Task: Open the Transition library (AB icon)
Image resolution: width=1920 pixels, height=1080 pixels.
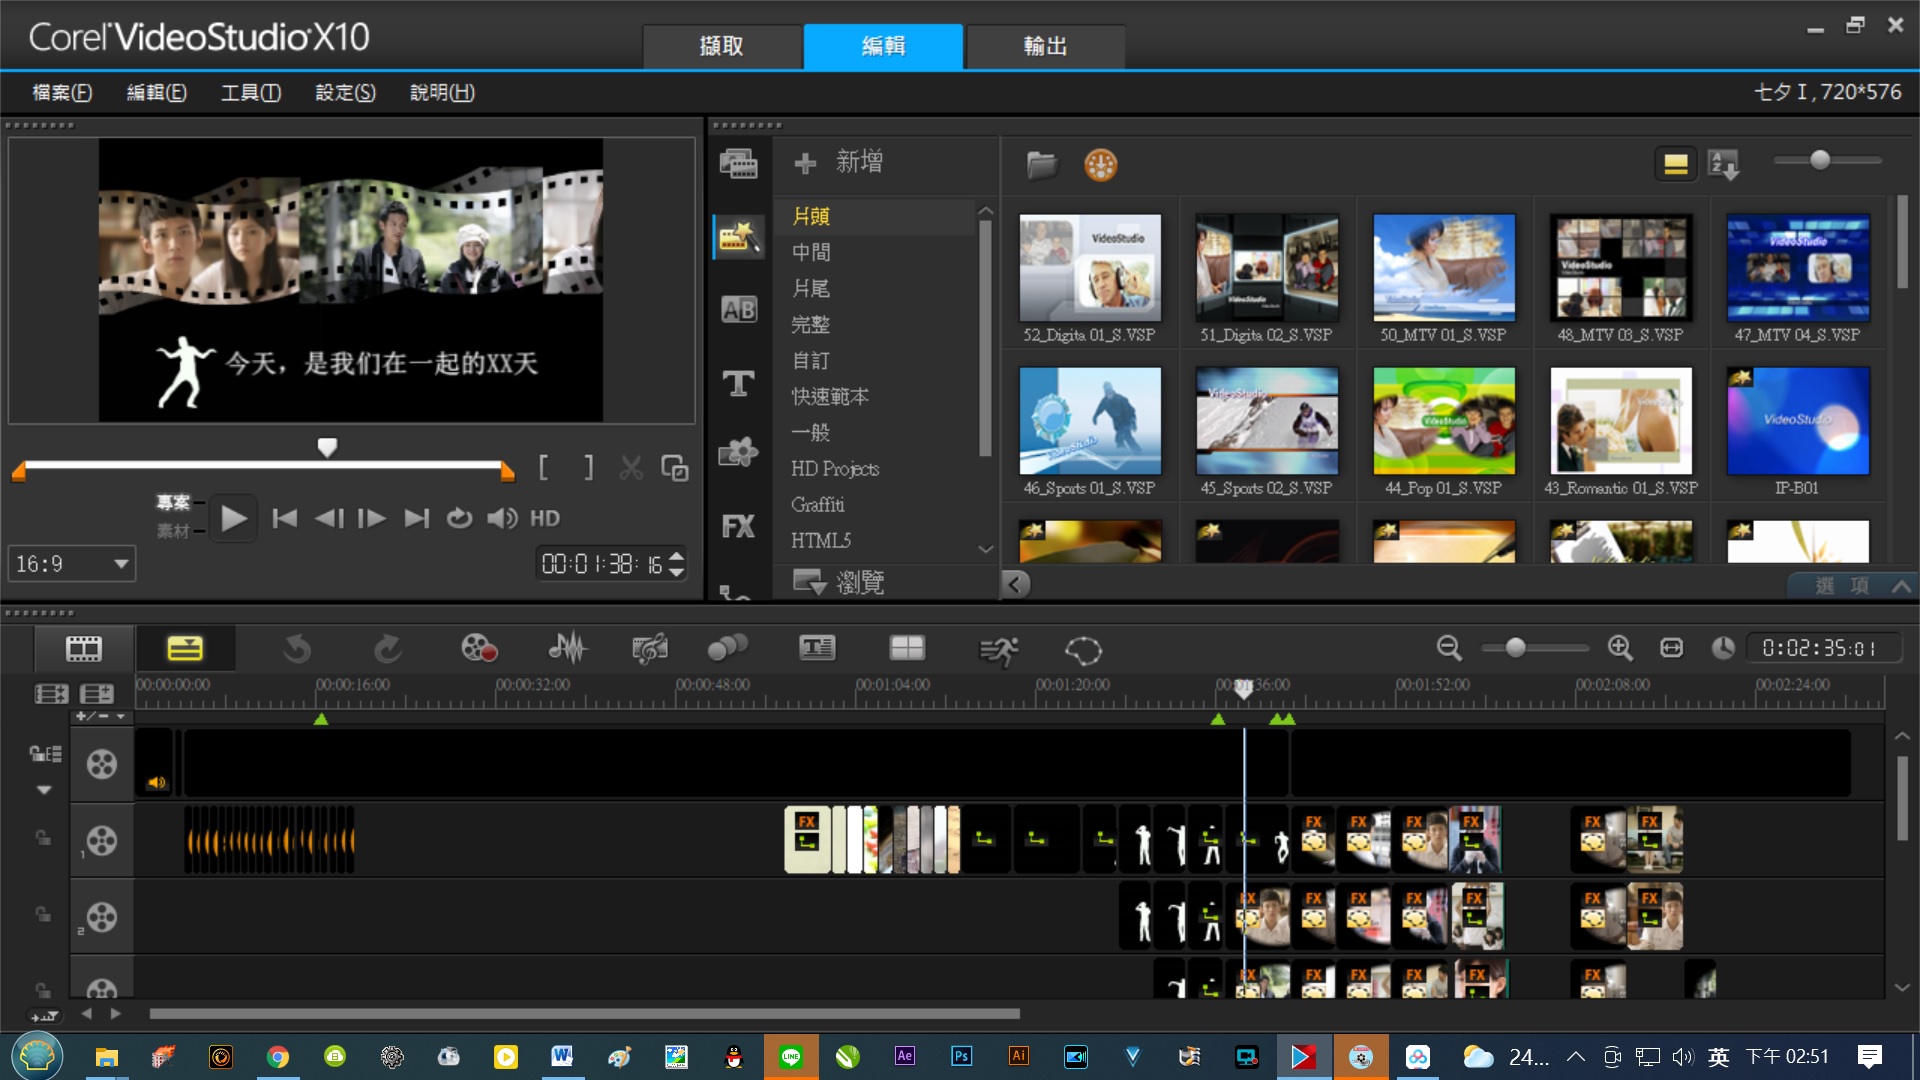Action: pos(738,310)
